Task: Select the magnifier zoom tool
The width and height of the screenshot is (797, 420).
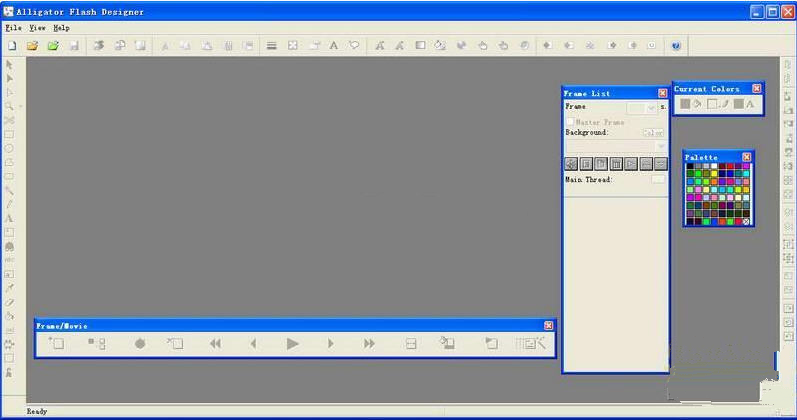Action: 9,106
